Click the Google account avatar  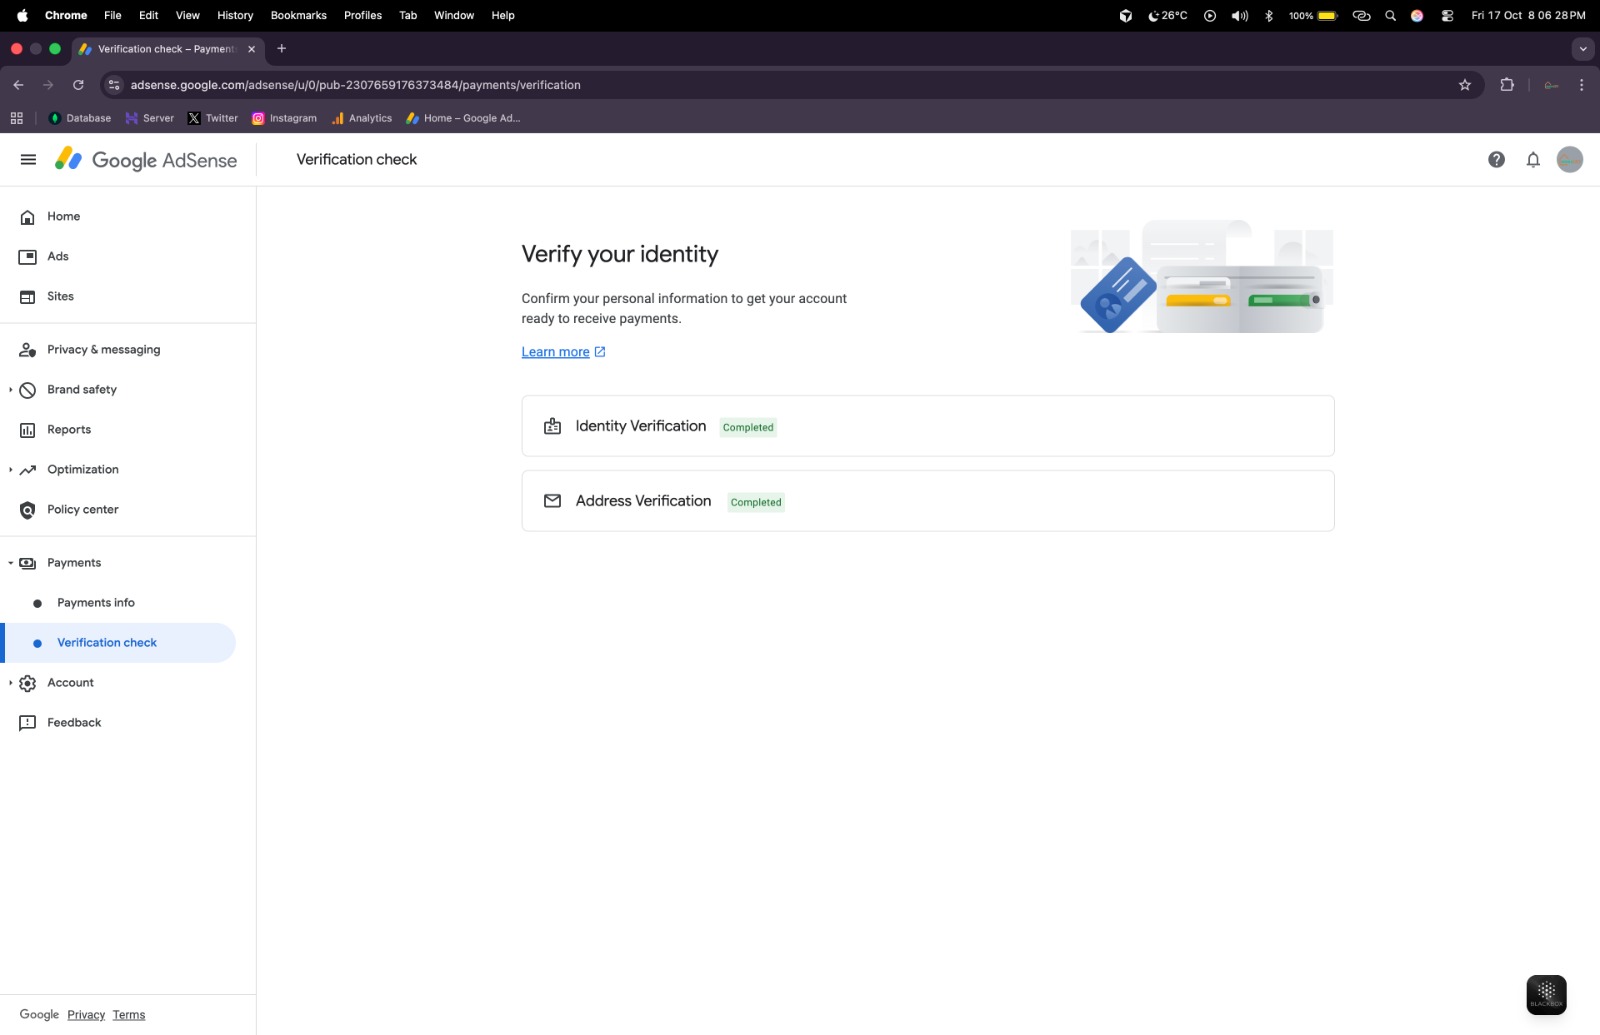coord(1569,160)
